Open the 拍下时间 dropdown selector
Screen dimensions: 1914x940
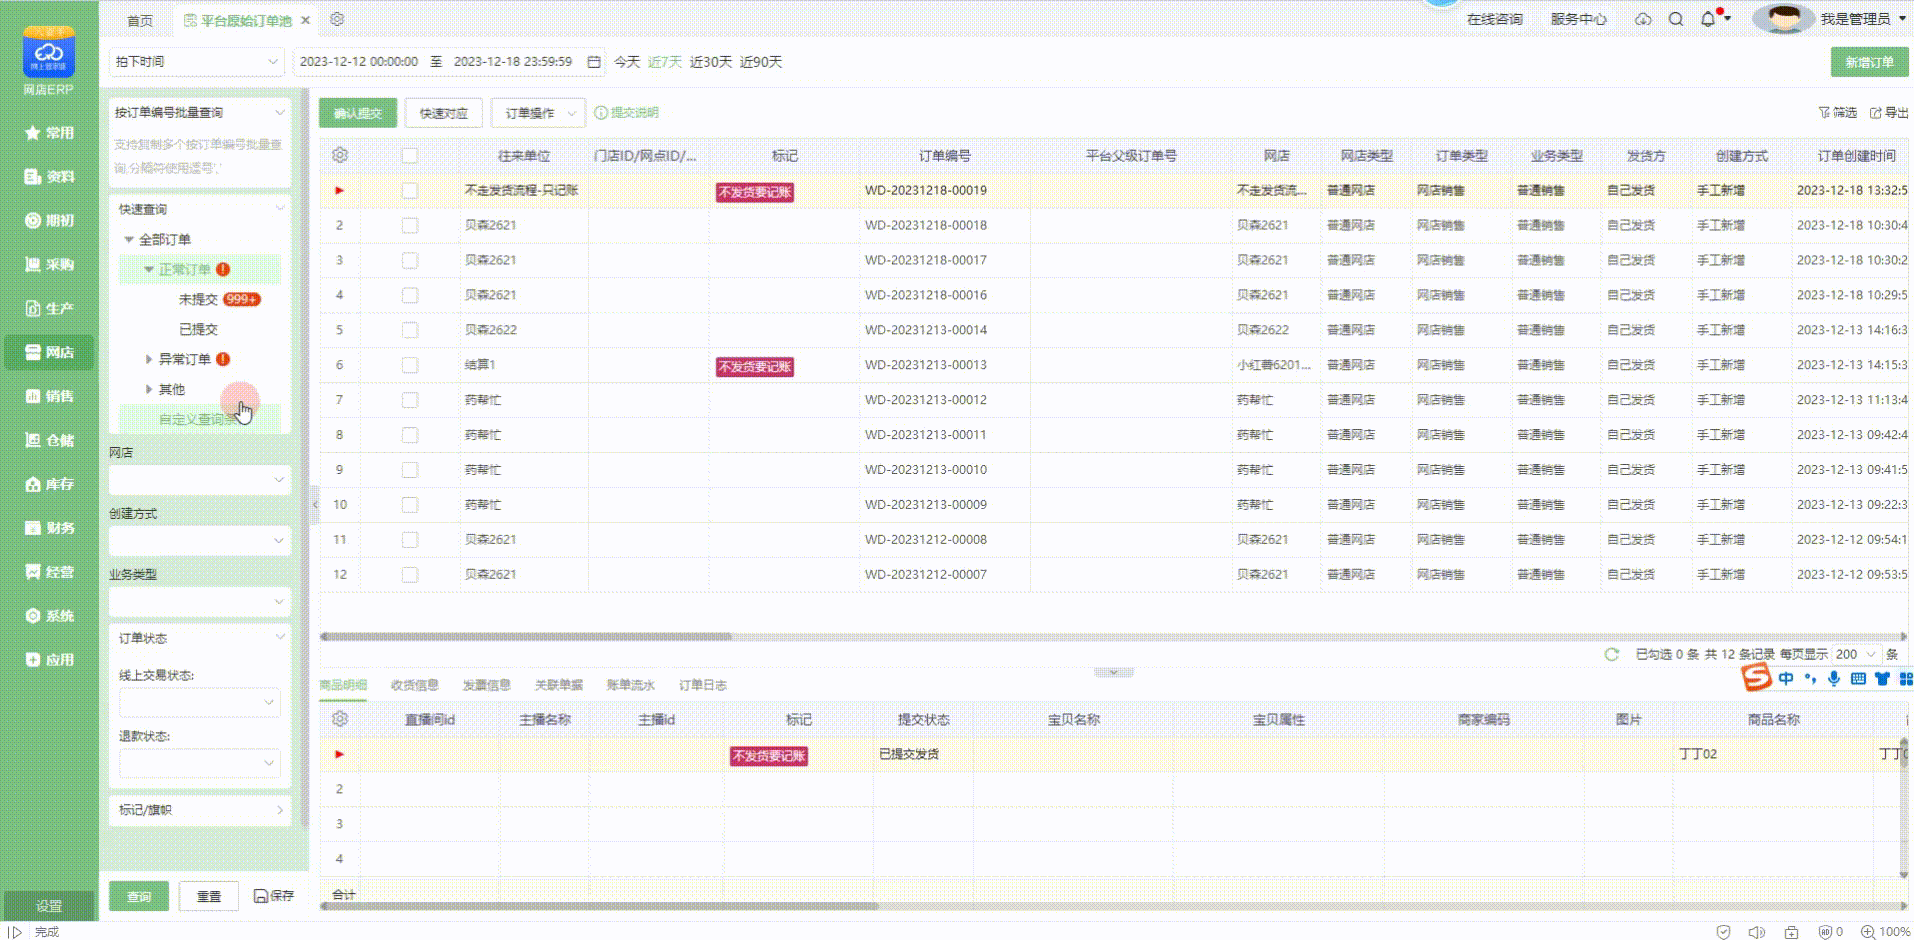(x=196, y=62)
